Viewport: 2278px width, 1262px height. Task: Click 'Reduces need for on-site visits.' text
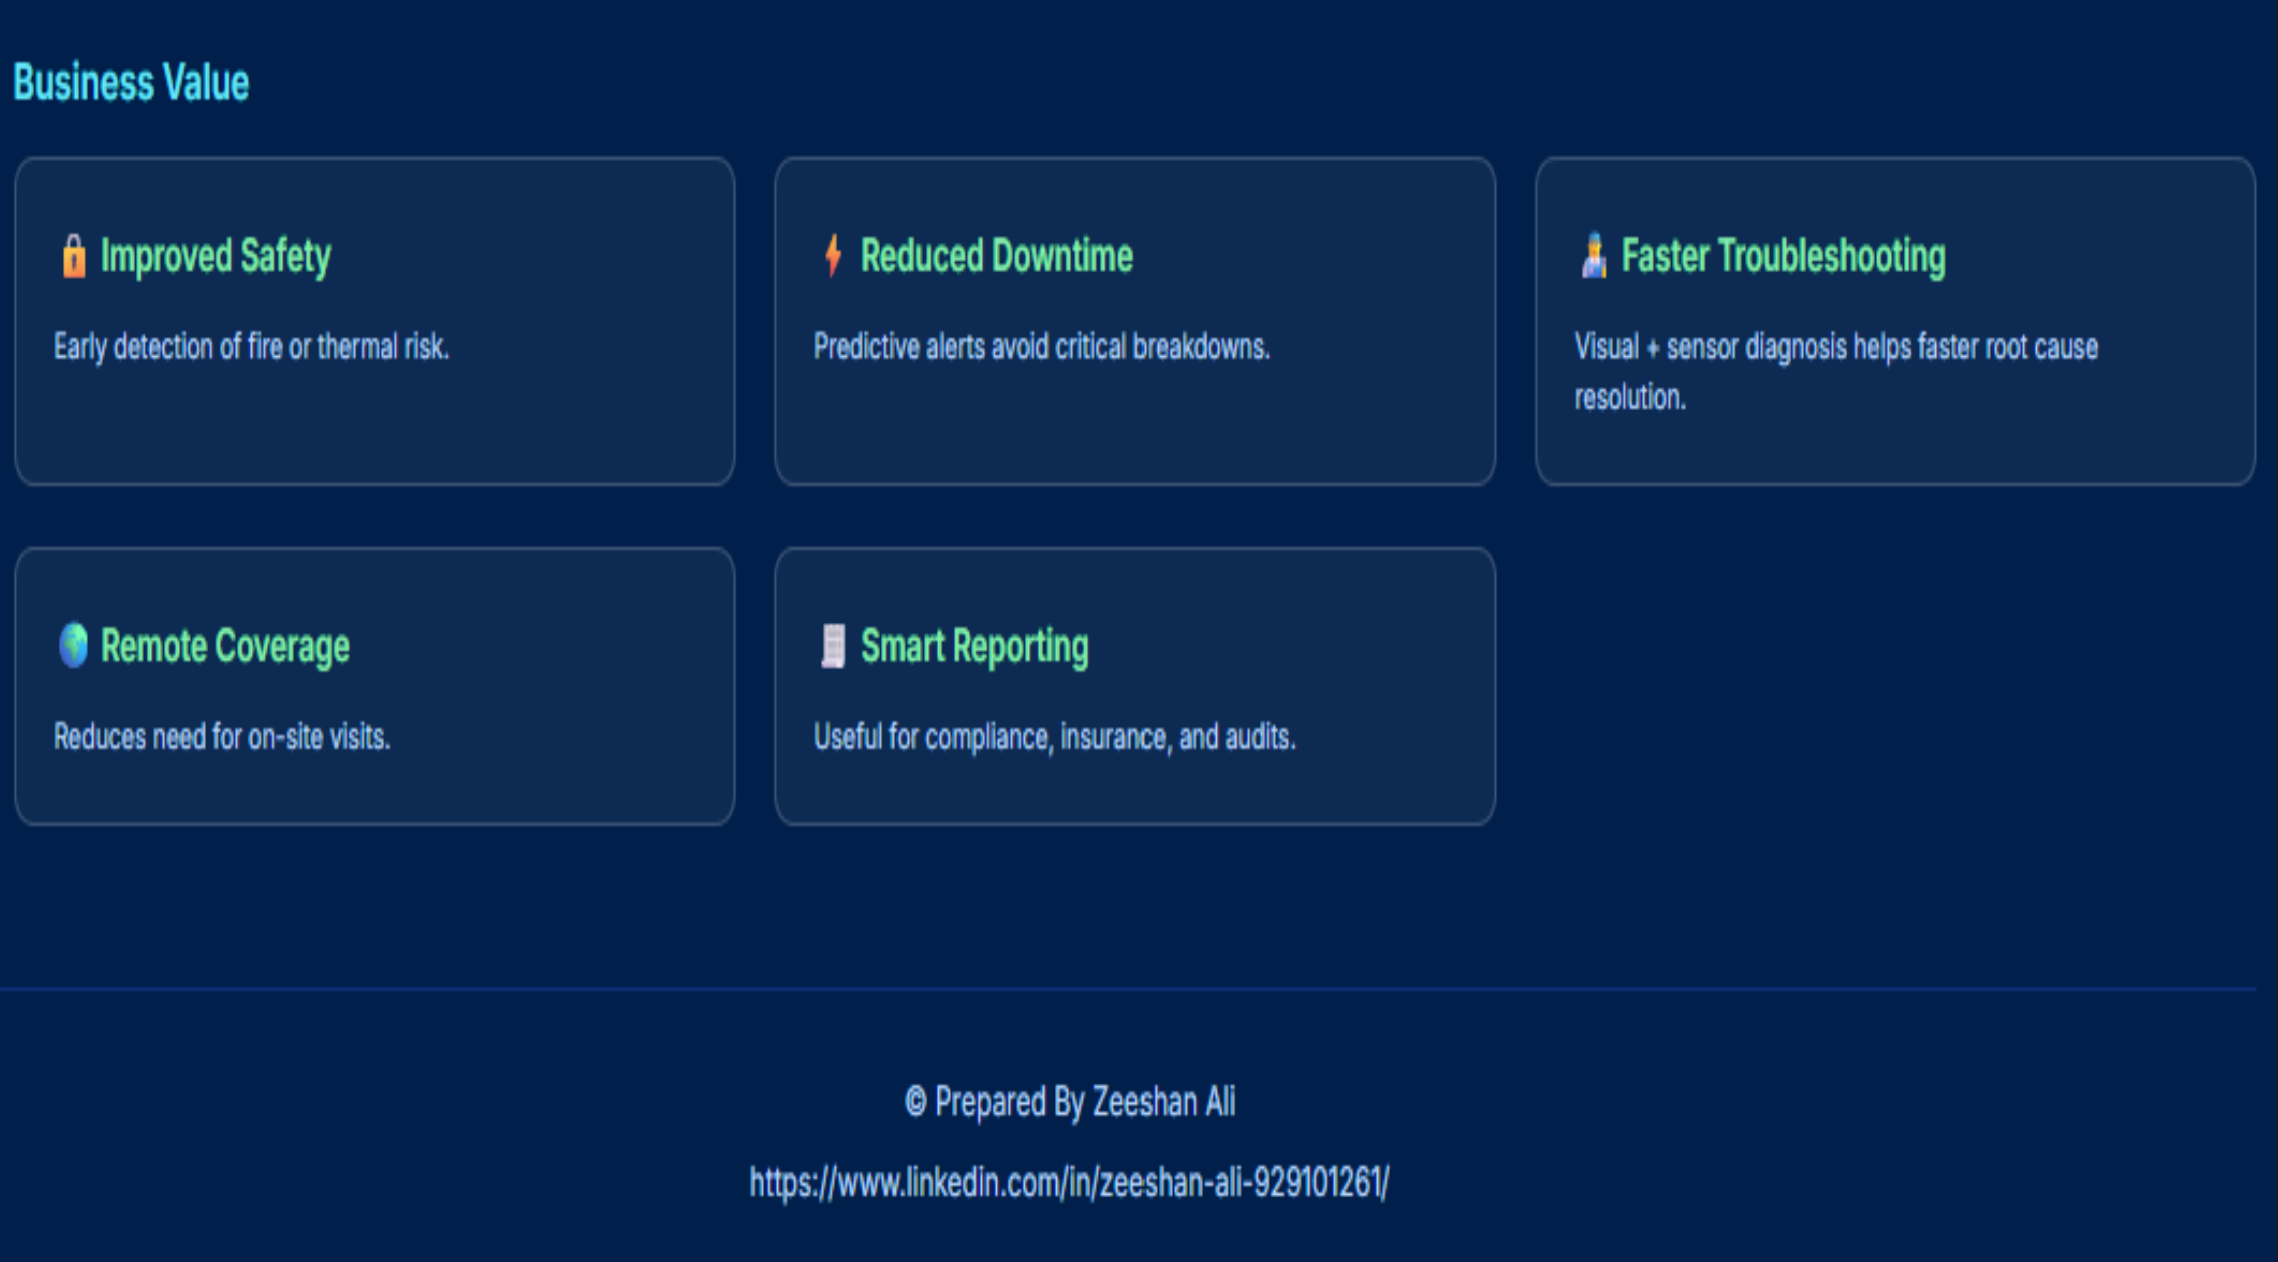222,737
